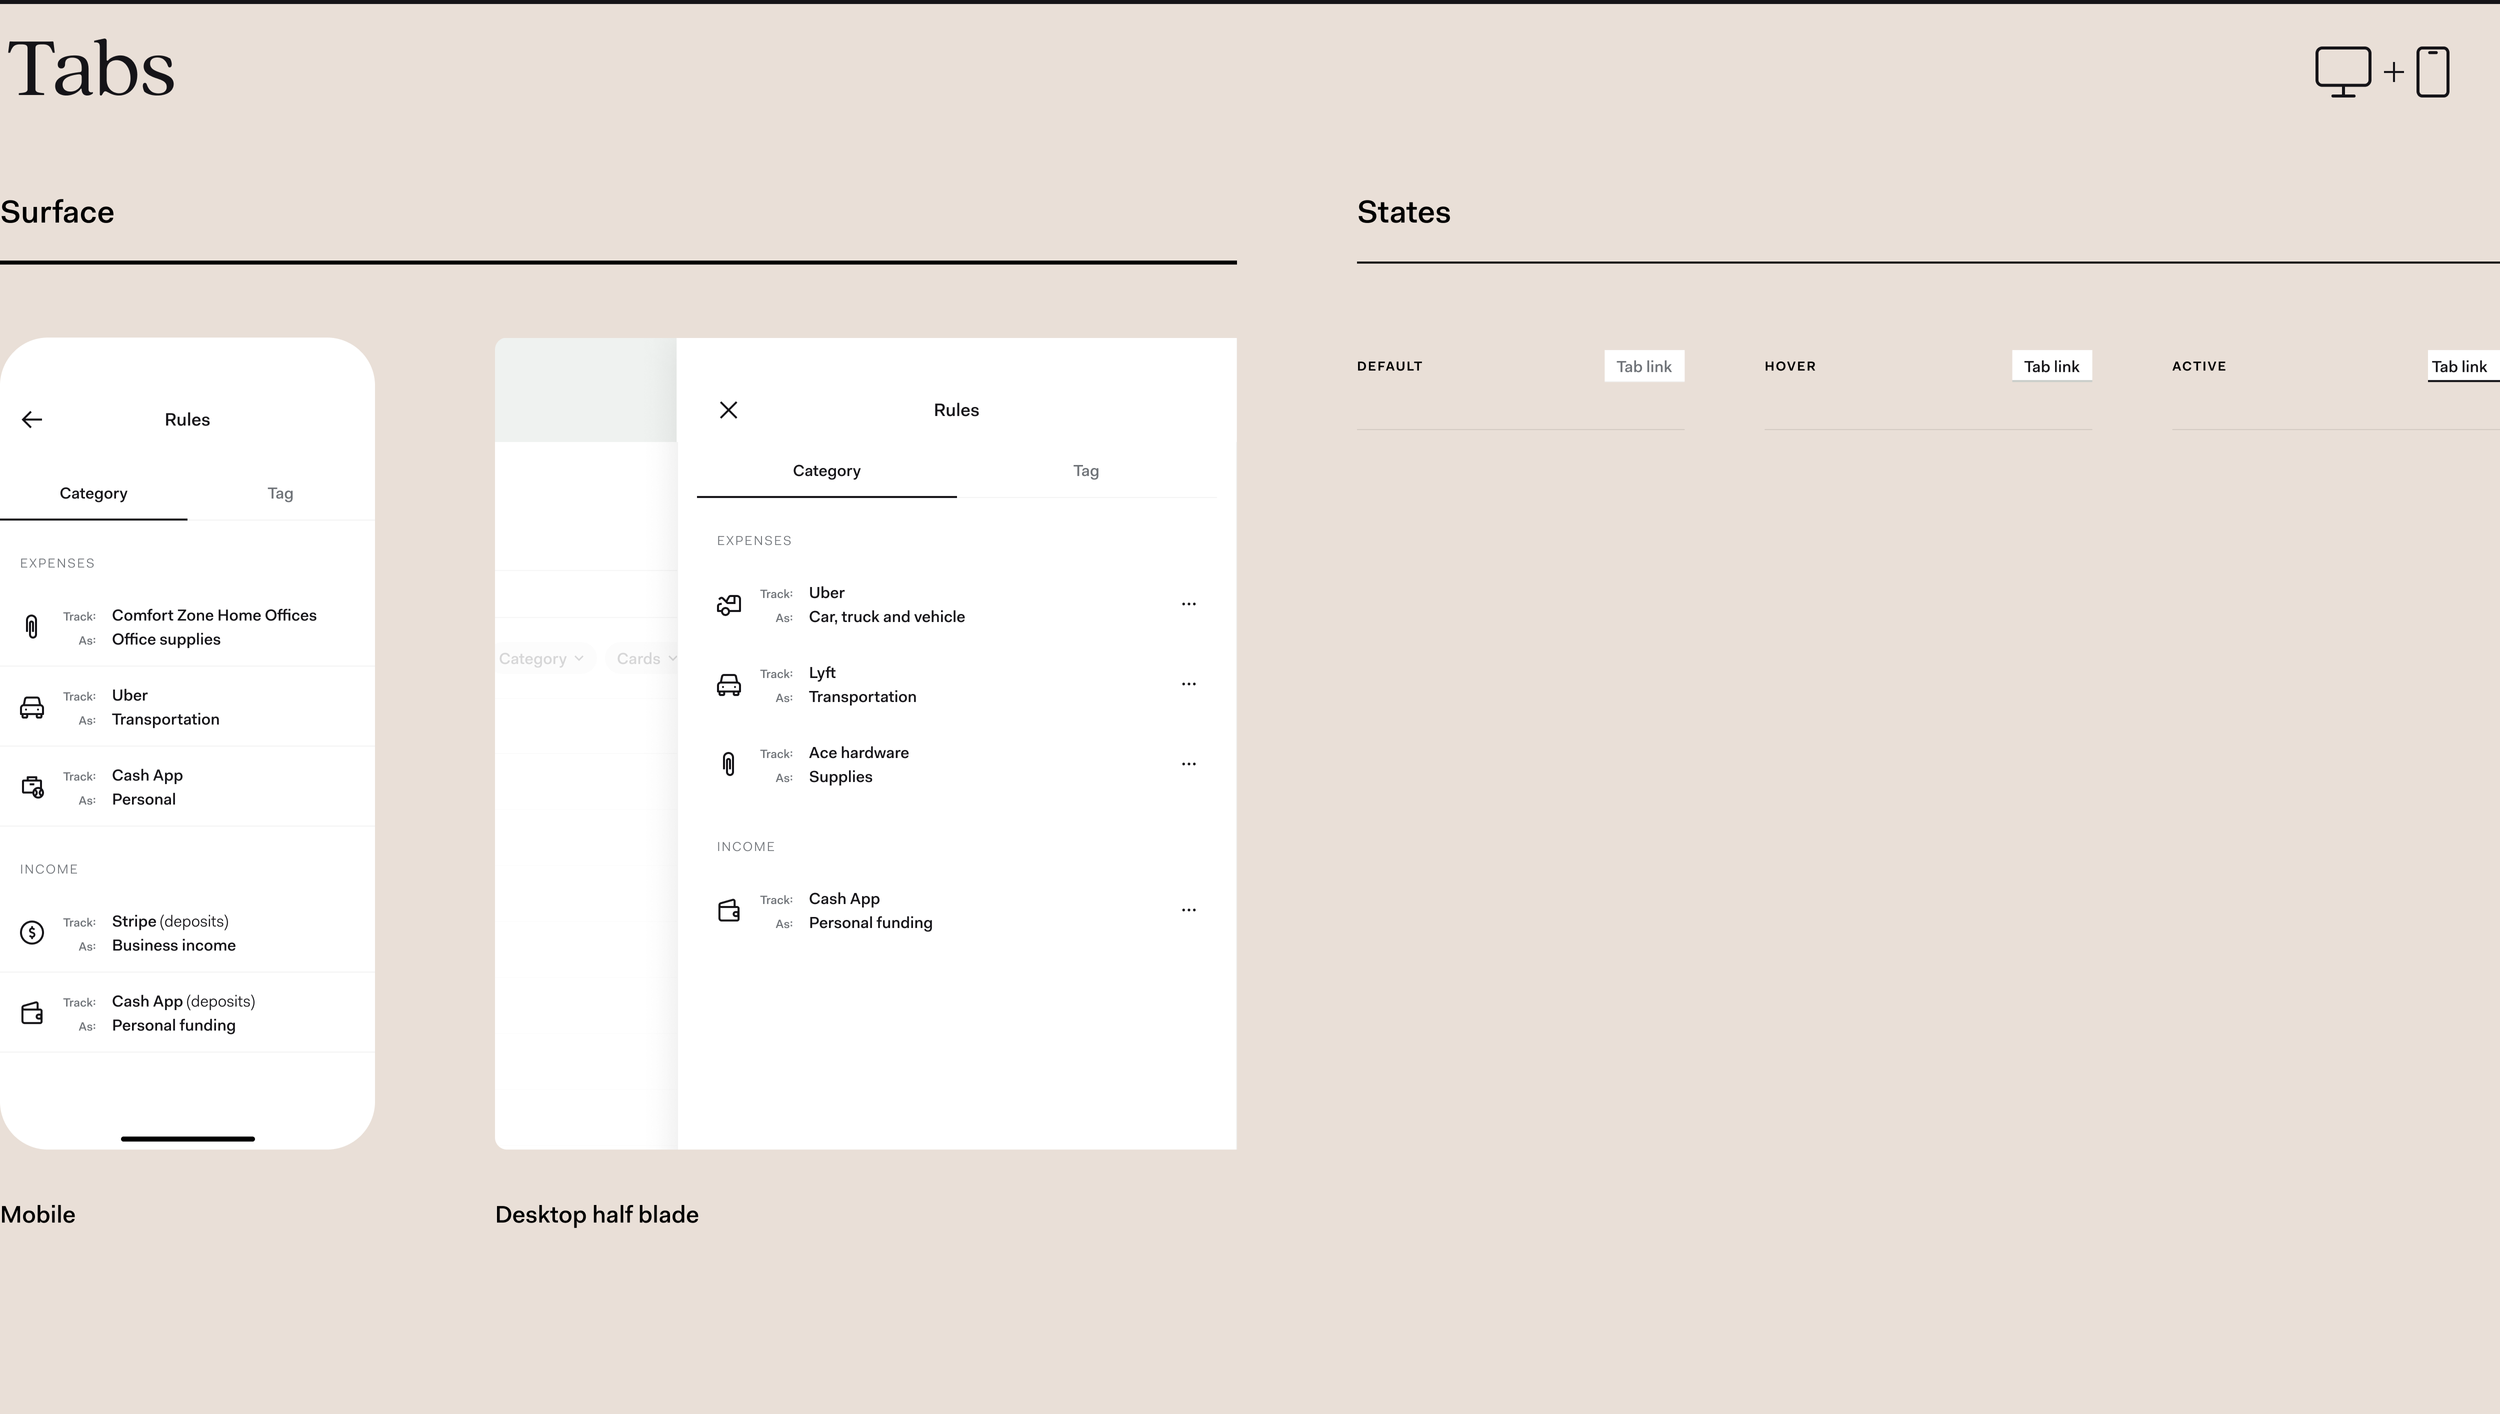Image resolution: width=2500 pixels, height=1414 pixels.
Task: Open more options for Lyft rule
Action: [x=1188, y=684]
